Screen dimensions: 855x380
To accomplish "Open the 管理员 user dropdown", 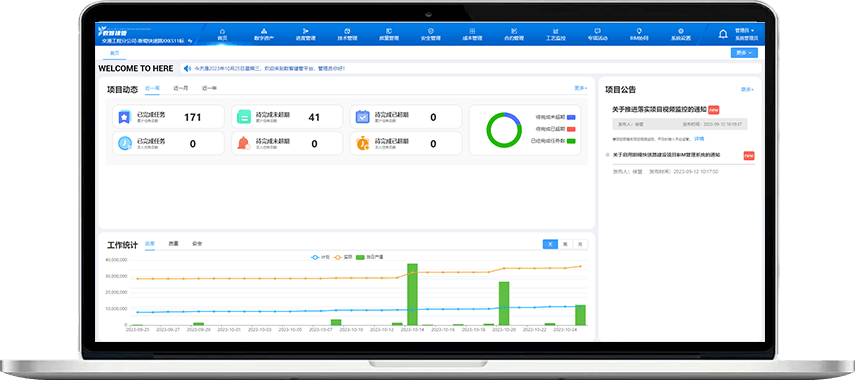I will tap(744, 31).
